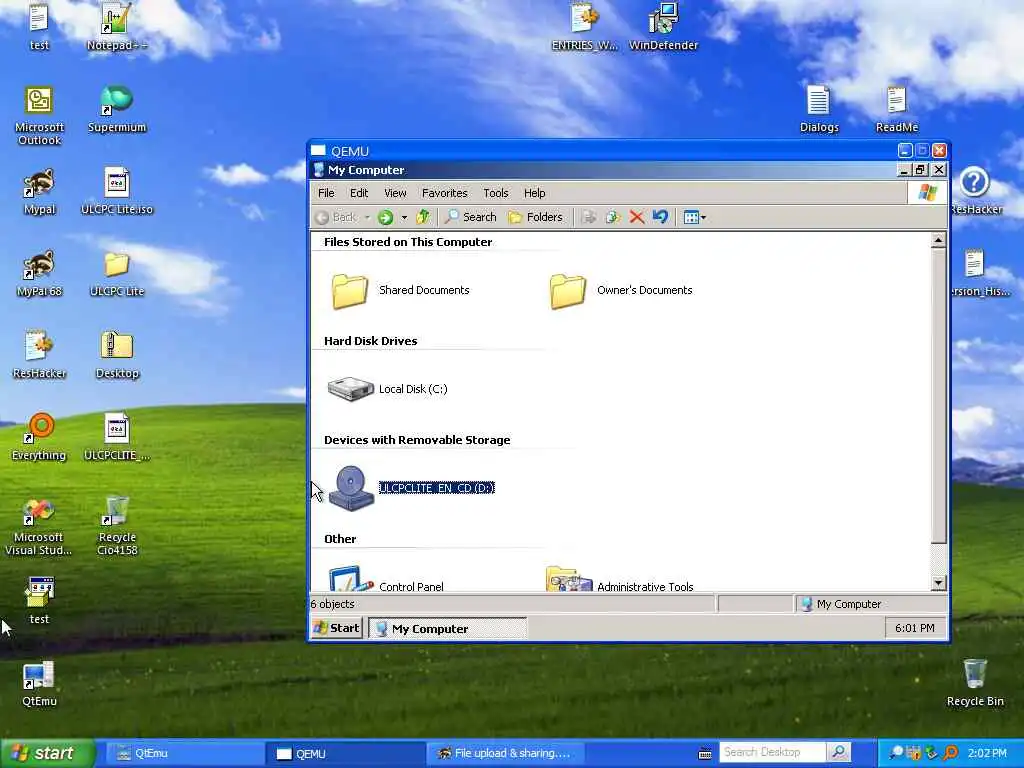Click the blue Undo toolbar icon
Viewport: 1024px width, 768px height.
pyautogui.click(x=660, y=217)
